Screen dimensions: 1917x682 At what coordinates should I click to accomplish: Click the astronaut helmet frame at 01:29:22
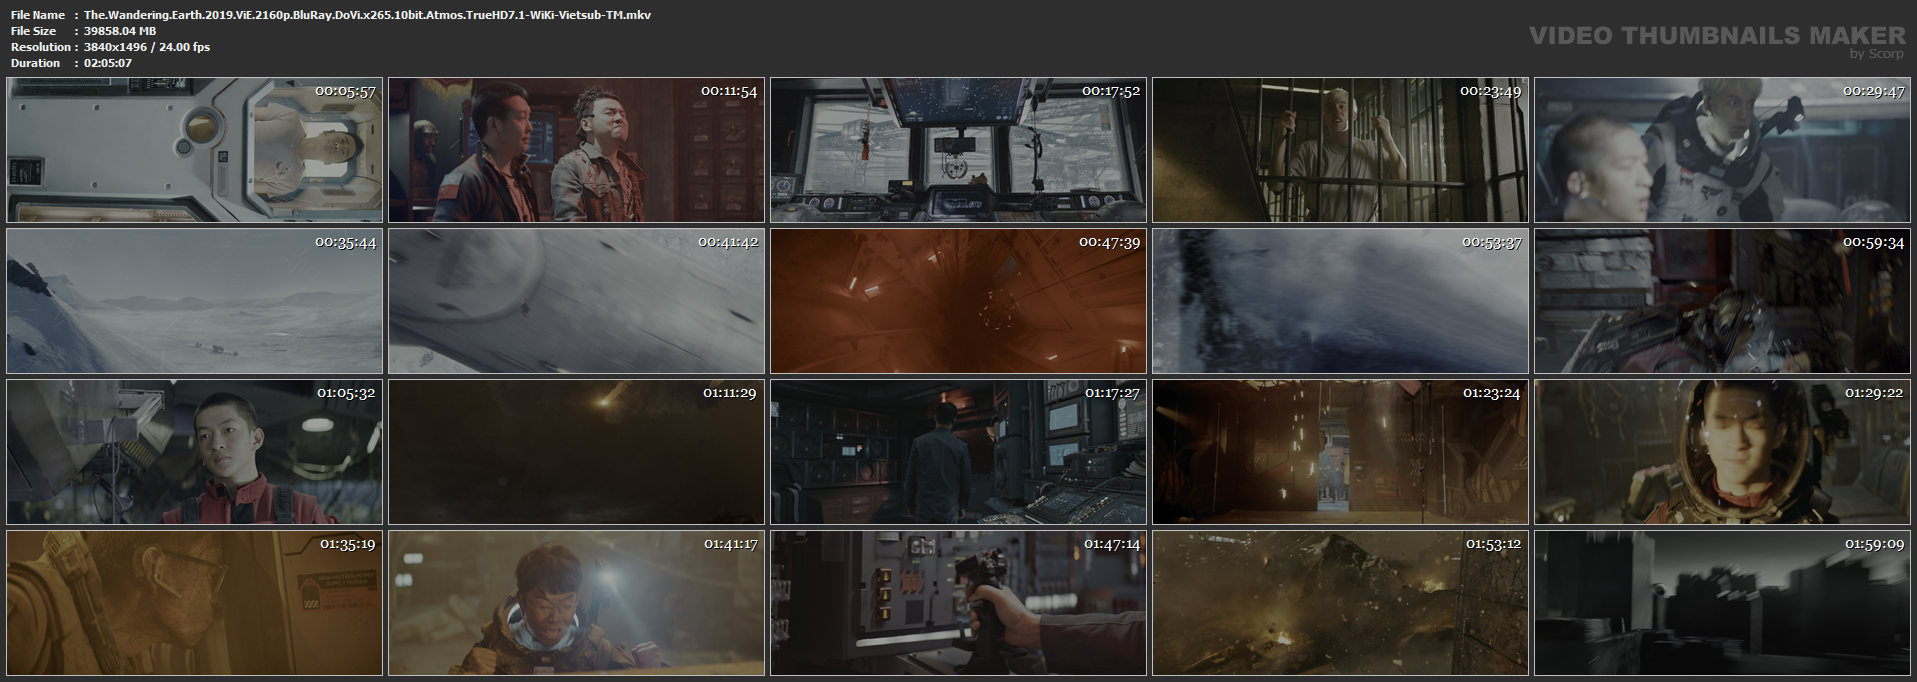tap(1722, 452)
